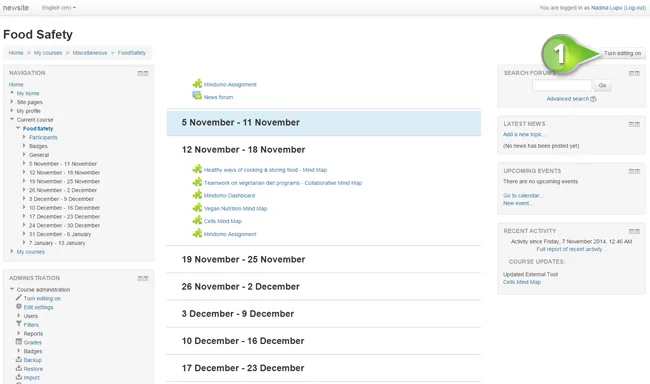Click the gear icon for Edit settings
This screenshot has width=650, height=384.
[x=19, y=306]
